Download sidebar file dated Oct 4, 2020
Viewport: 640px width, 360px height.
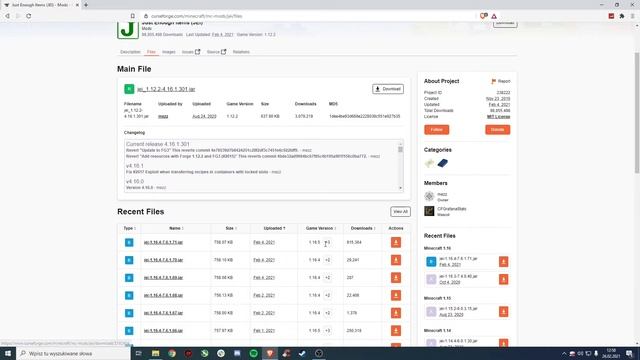pos(503,279)
